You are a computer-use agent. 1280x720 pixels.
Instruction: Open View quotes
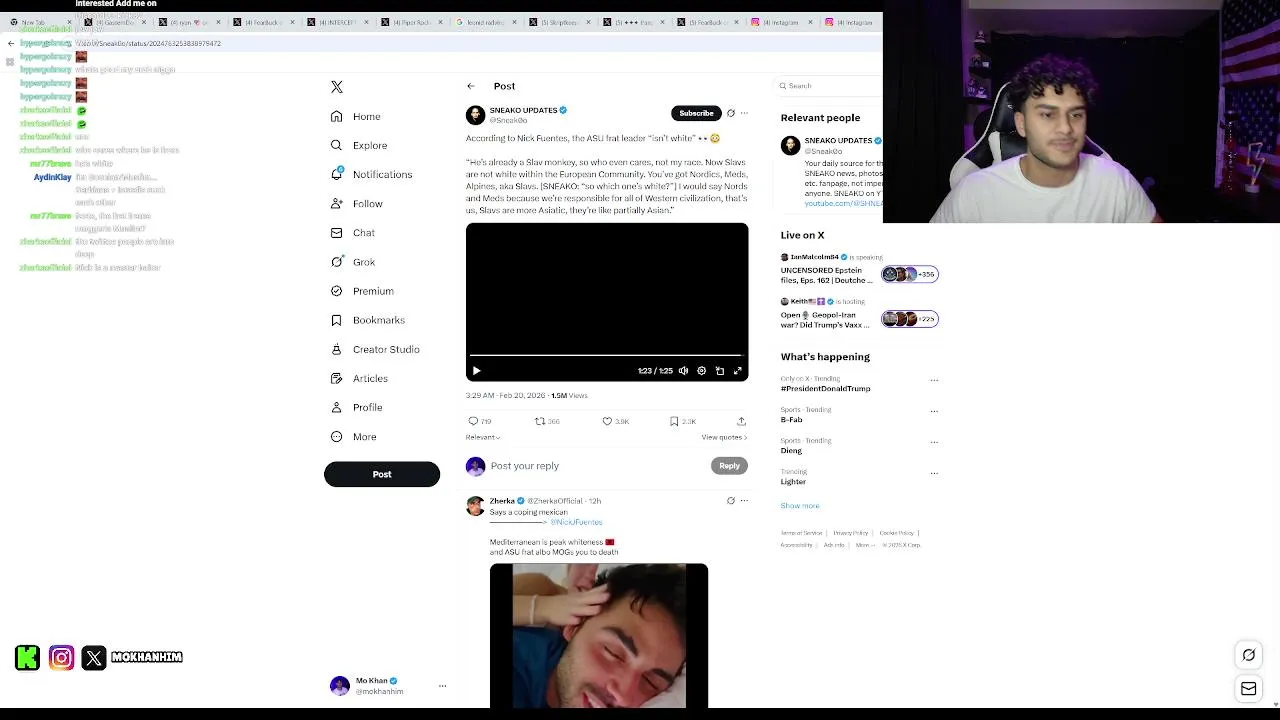[724, 437]
